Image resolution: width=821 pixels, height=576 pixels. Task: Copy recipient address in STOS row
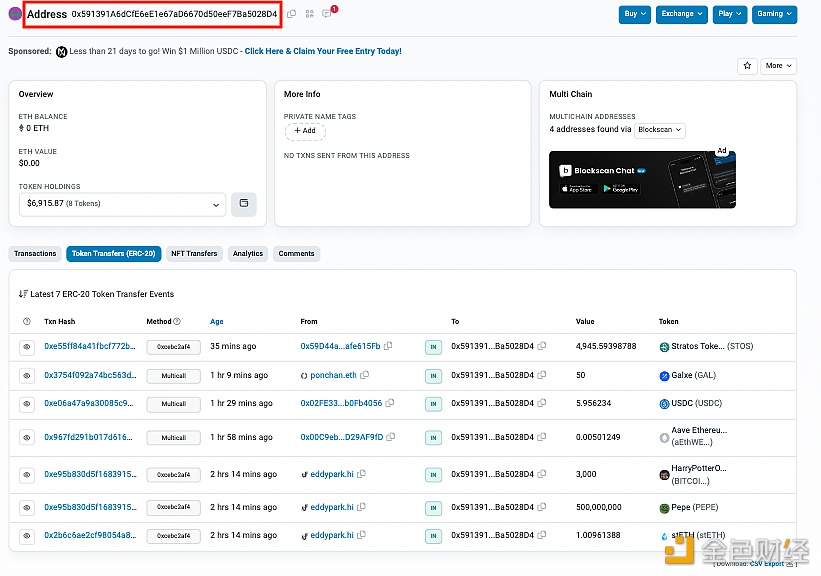[542, 346]
